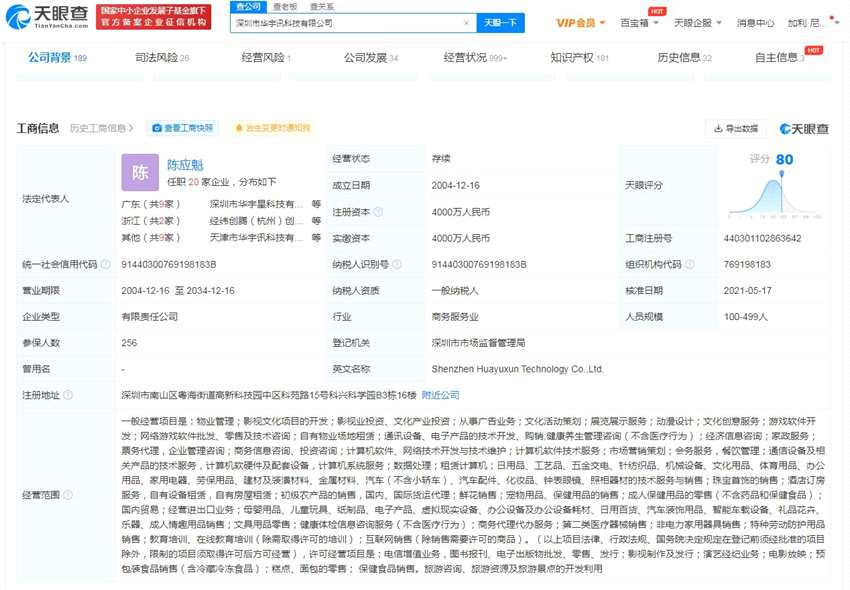Clear the search box with the X icon
The width and height of the screenshot is (850, 590).
click(466, 23)
